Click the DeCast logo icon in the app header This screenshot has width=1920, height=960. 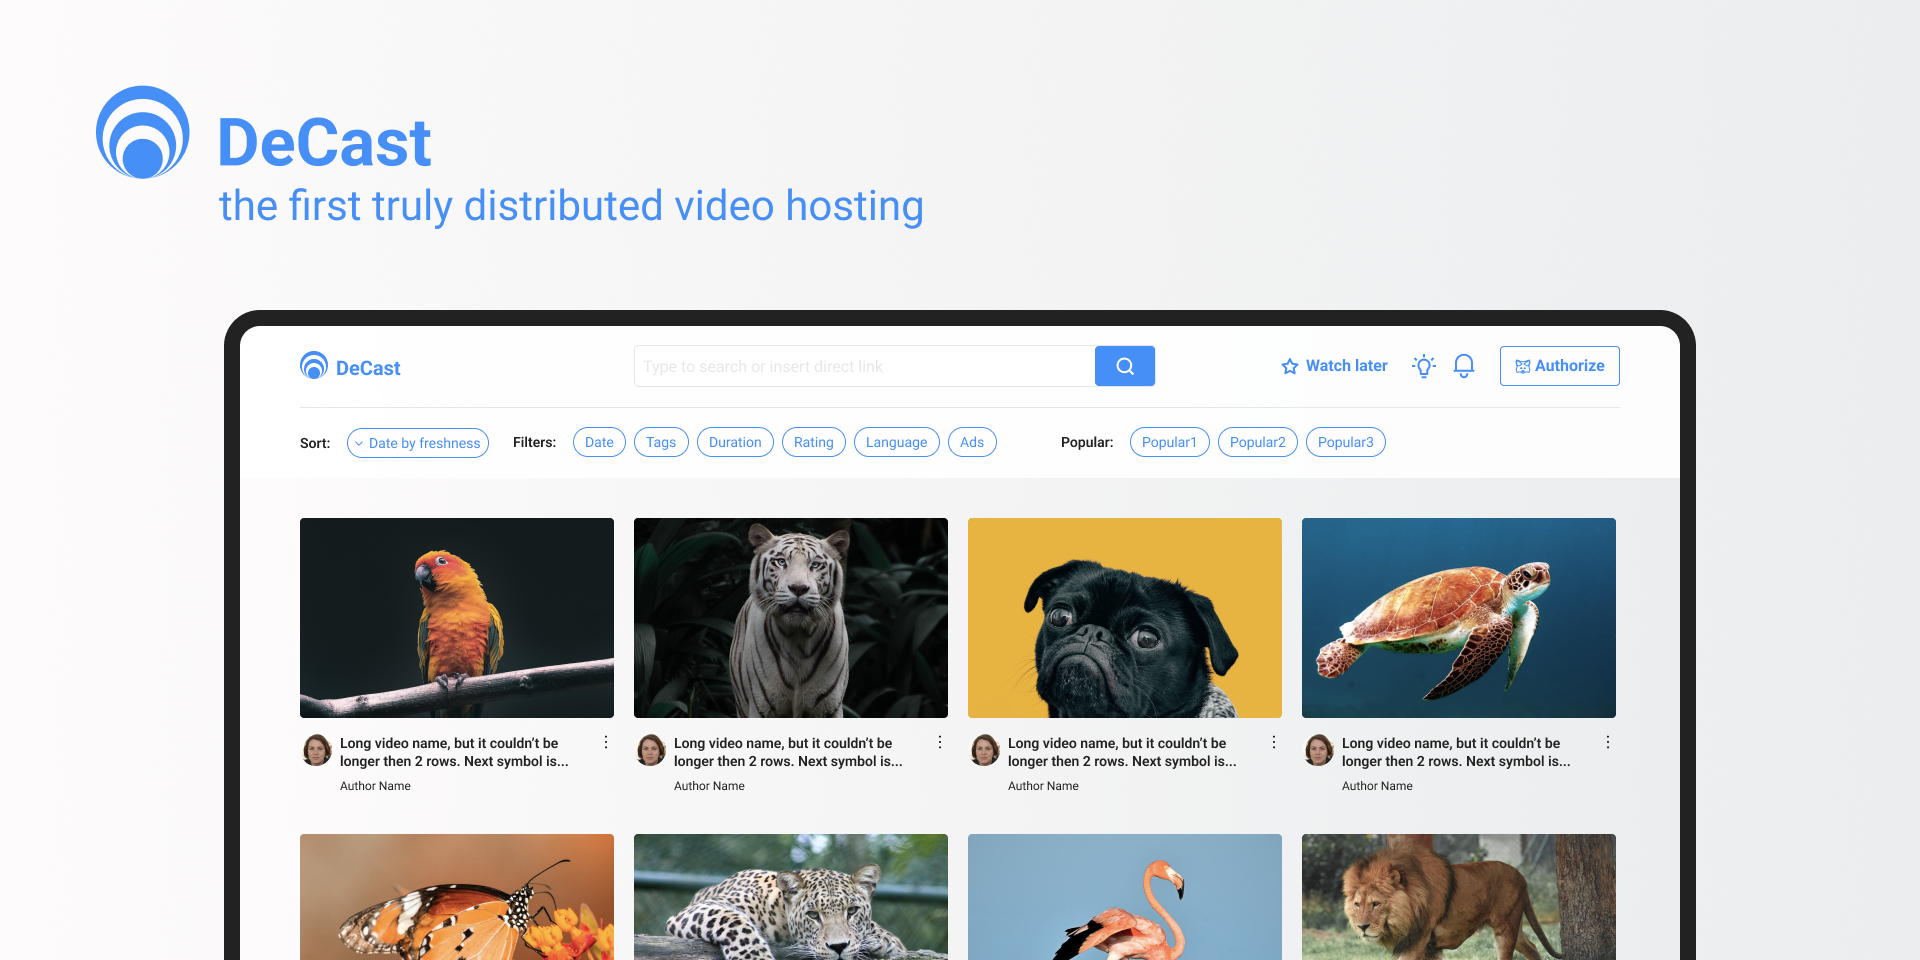coord(314,366)
